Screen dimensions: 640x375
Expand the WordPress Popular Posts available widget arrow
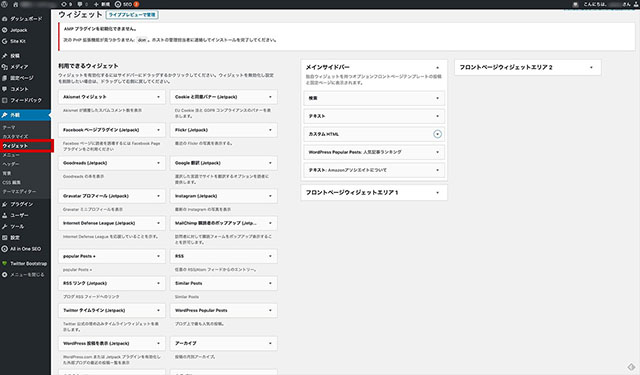tap(270, 311)
